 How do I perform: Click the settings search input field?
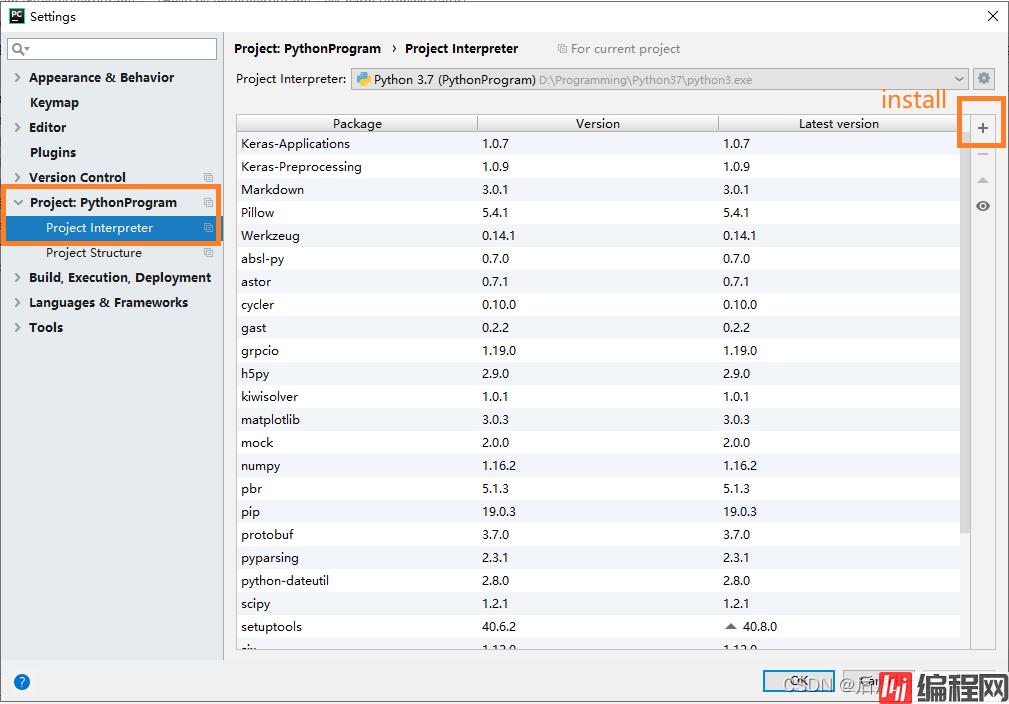click(122, 49)
